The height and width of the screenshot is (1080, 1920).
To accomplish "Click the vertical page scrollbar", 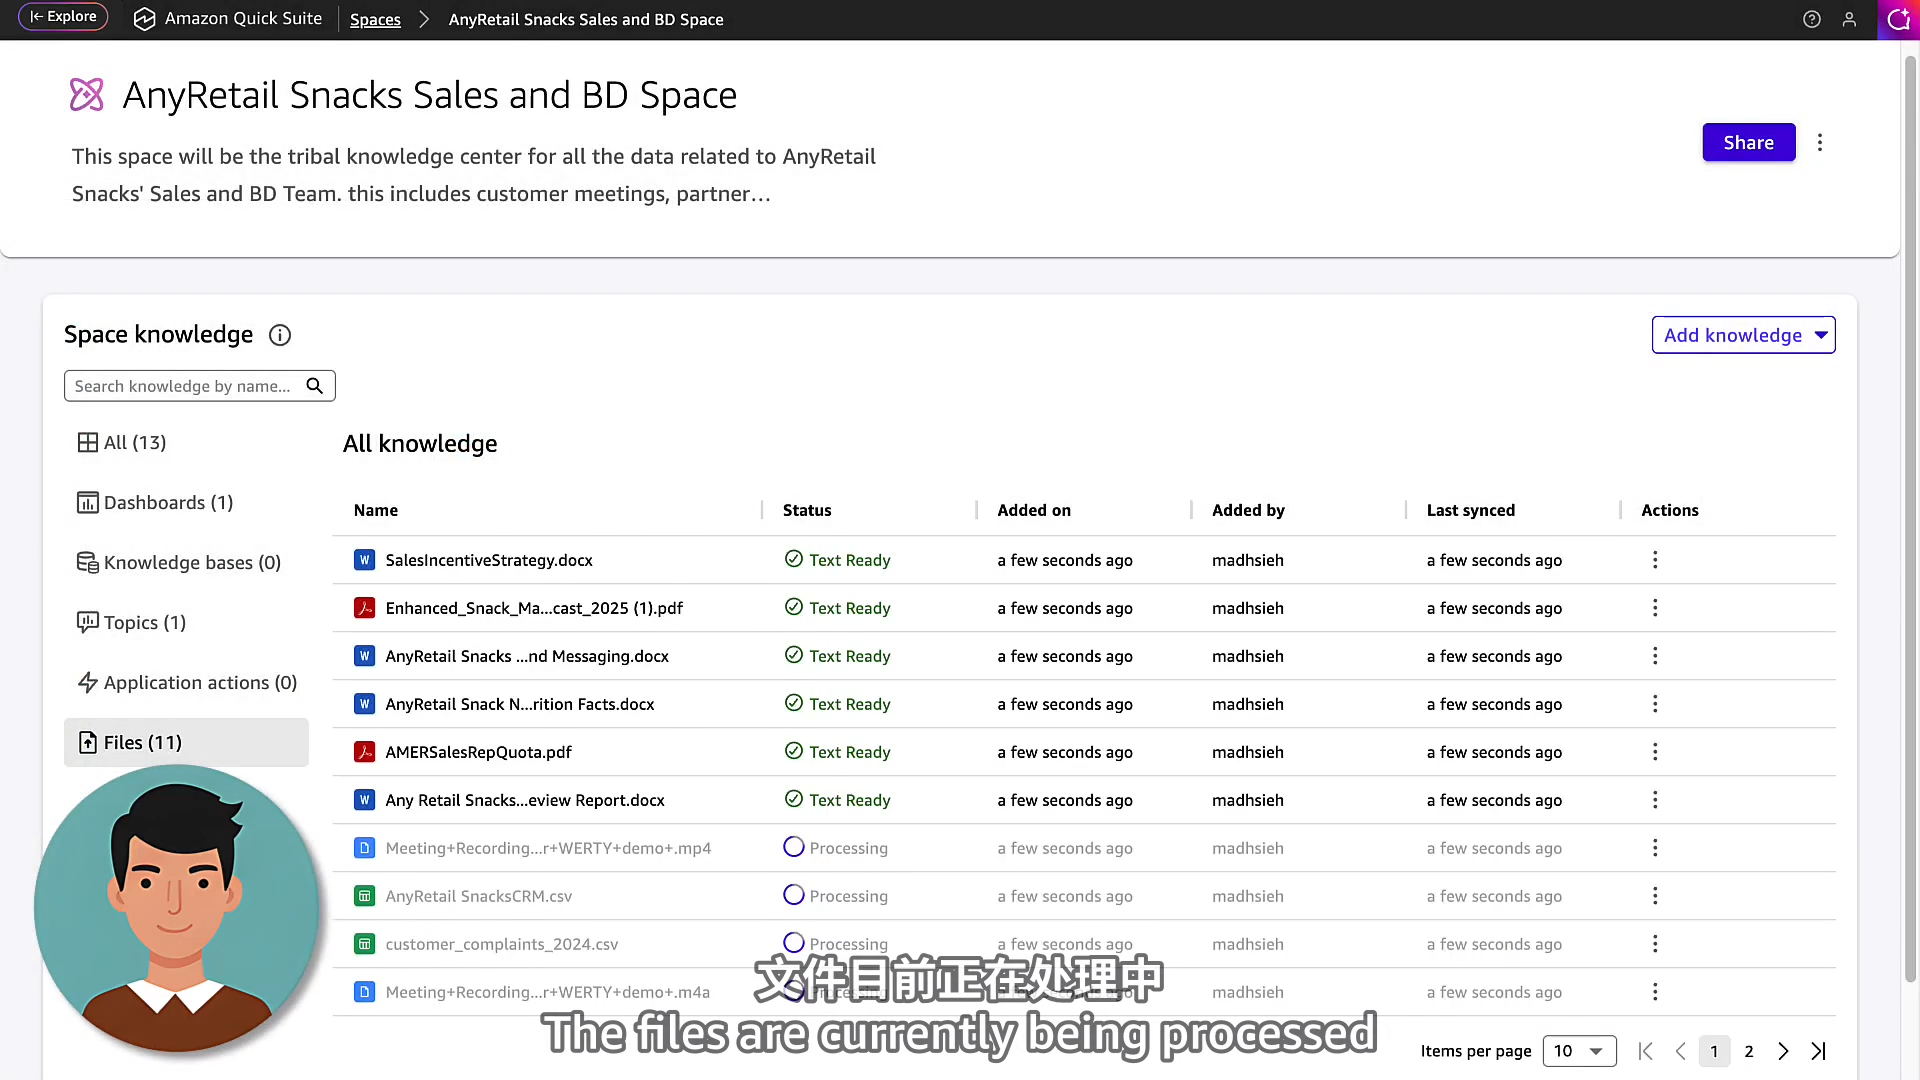I will point(1911,520).
